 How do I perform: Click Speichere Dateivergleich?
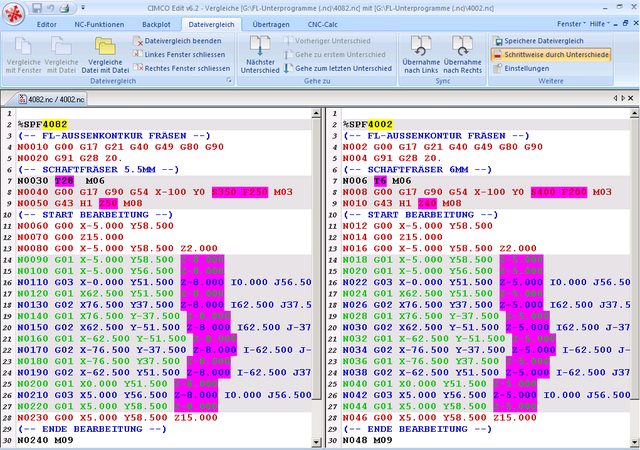[539, 41]
